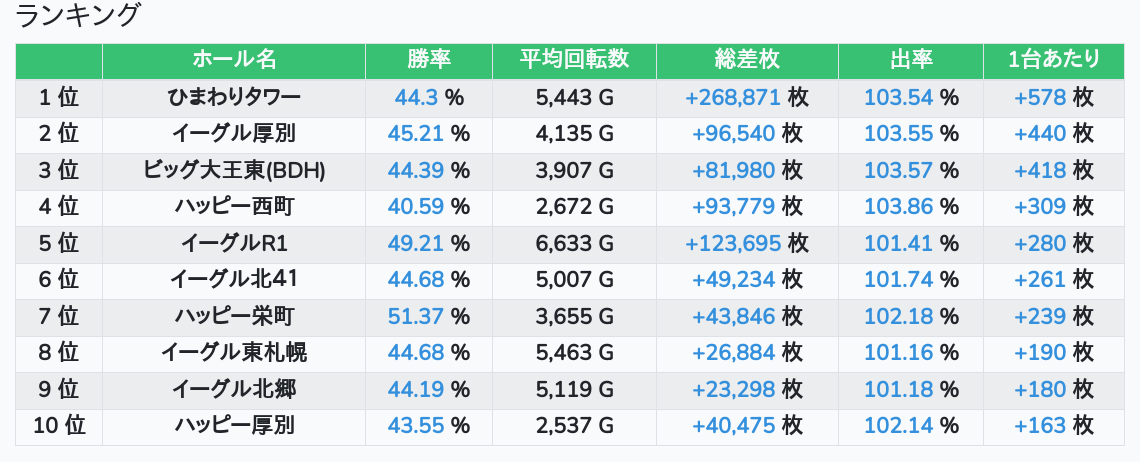Click the +440 per-machine value

pos(1040,134)
